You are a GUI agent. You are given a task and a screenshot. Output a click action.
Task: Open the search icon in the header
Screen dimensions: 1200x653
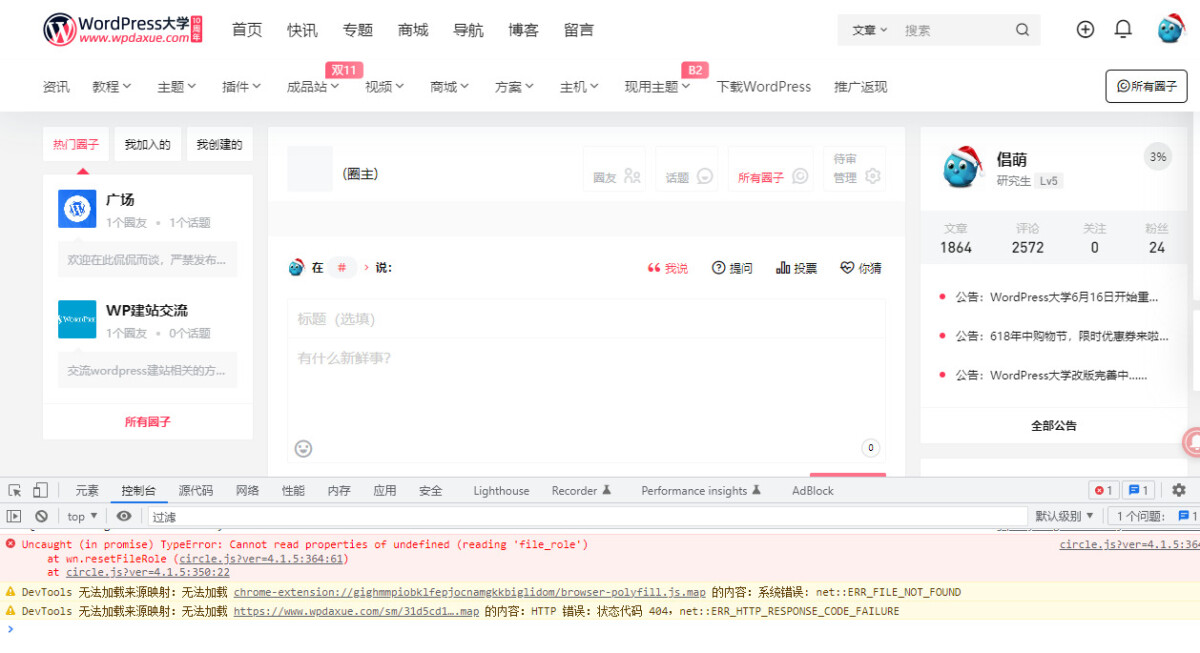[1022, 29]
